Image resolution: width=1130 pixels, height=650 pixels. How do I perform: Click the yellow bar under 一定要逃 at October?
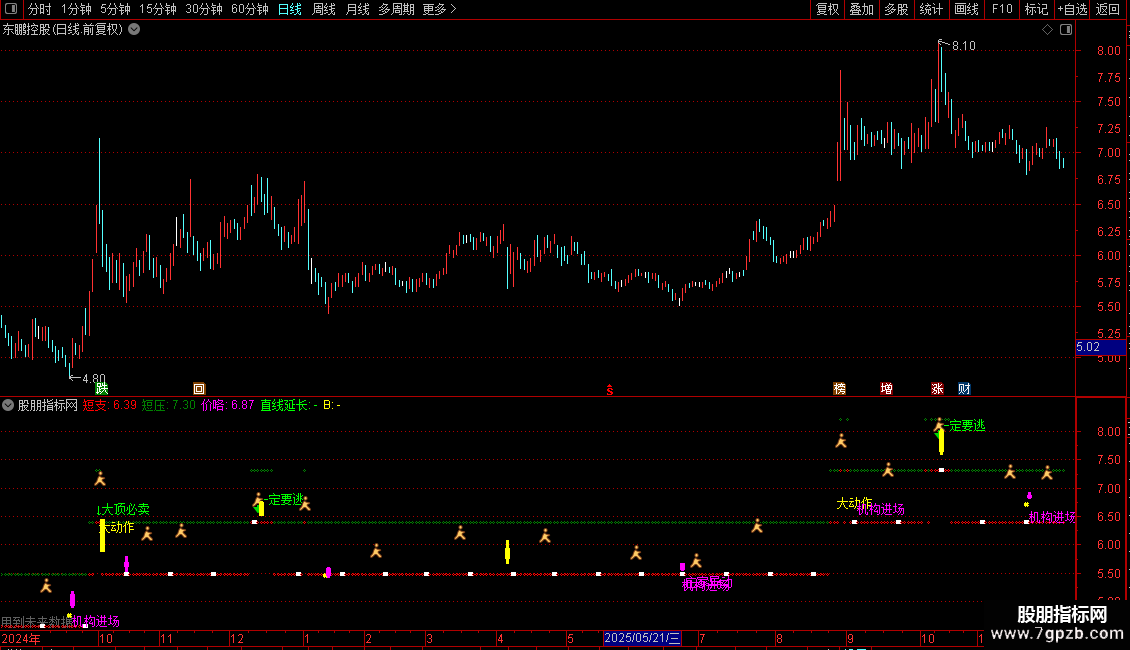coord(941,442)
